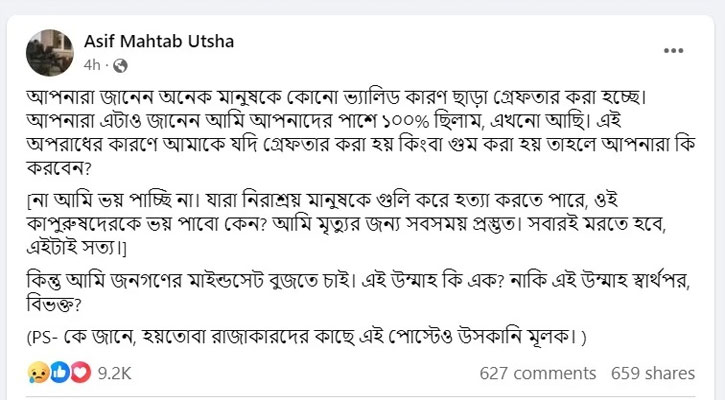Click the sad reaction emoji icon
725x400 pixels.
tap(37, 373)
